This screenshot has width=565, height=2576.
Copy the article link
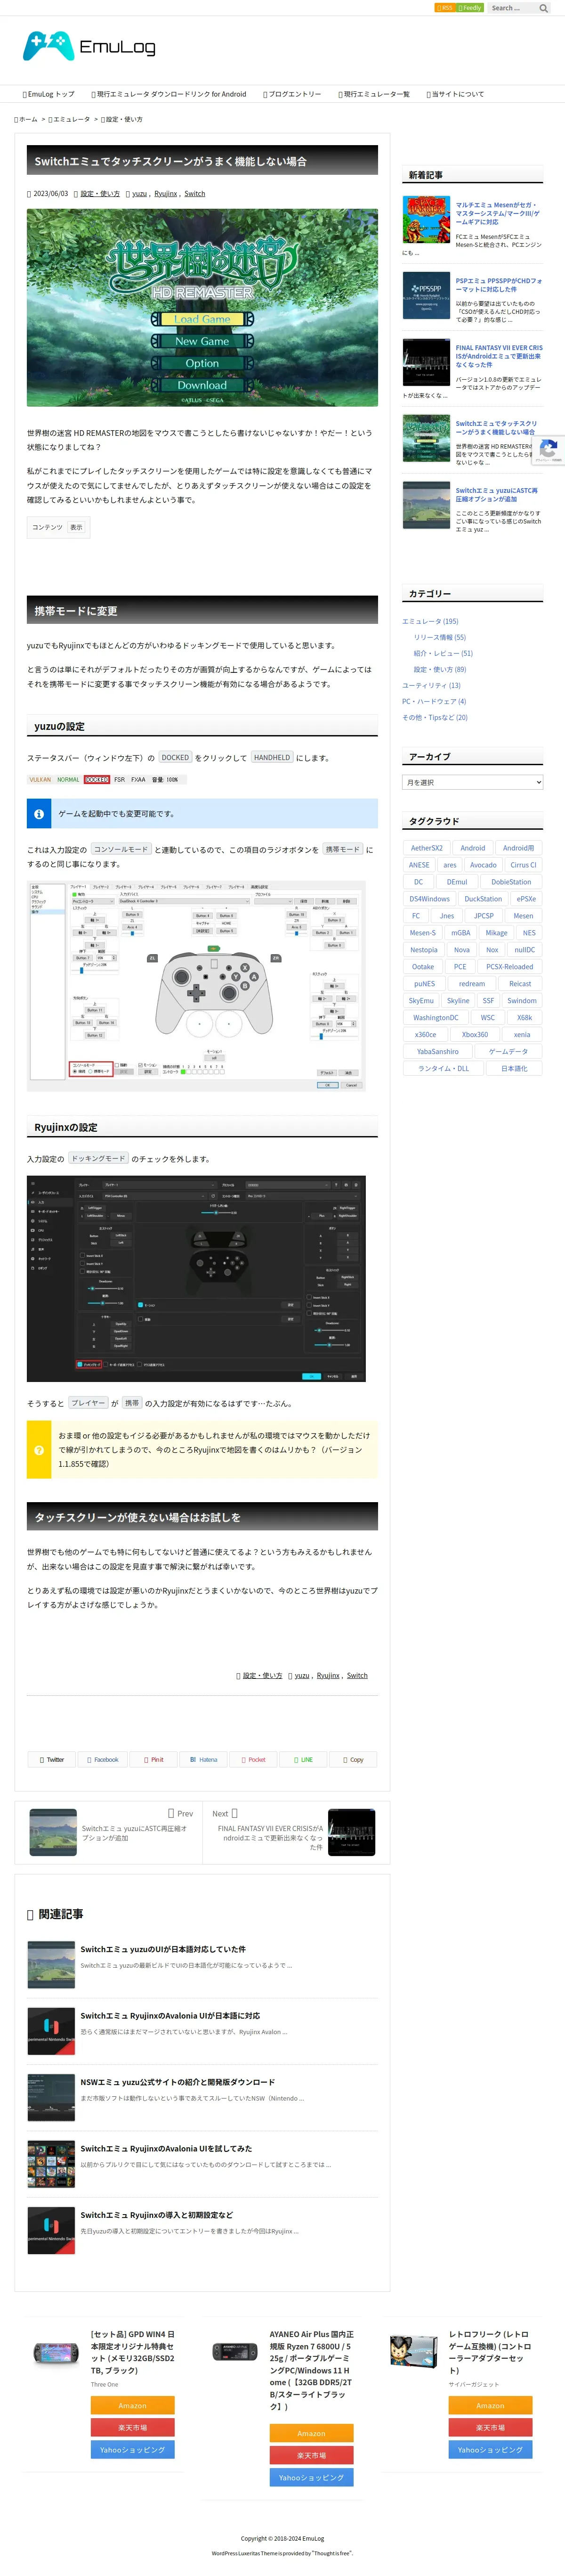353,1759
